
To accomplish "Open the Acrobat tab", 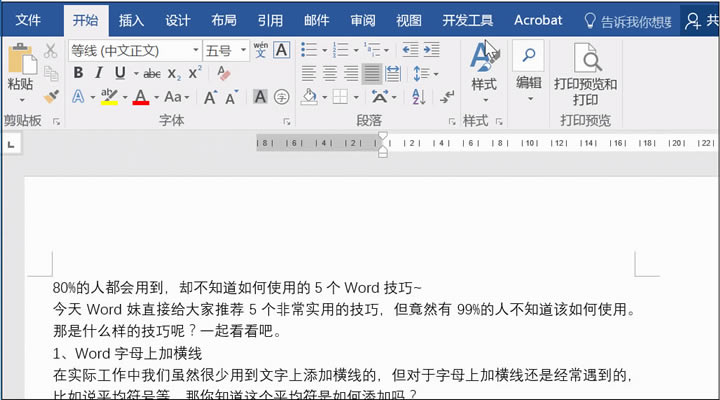I will pos(538,20).
